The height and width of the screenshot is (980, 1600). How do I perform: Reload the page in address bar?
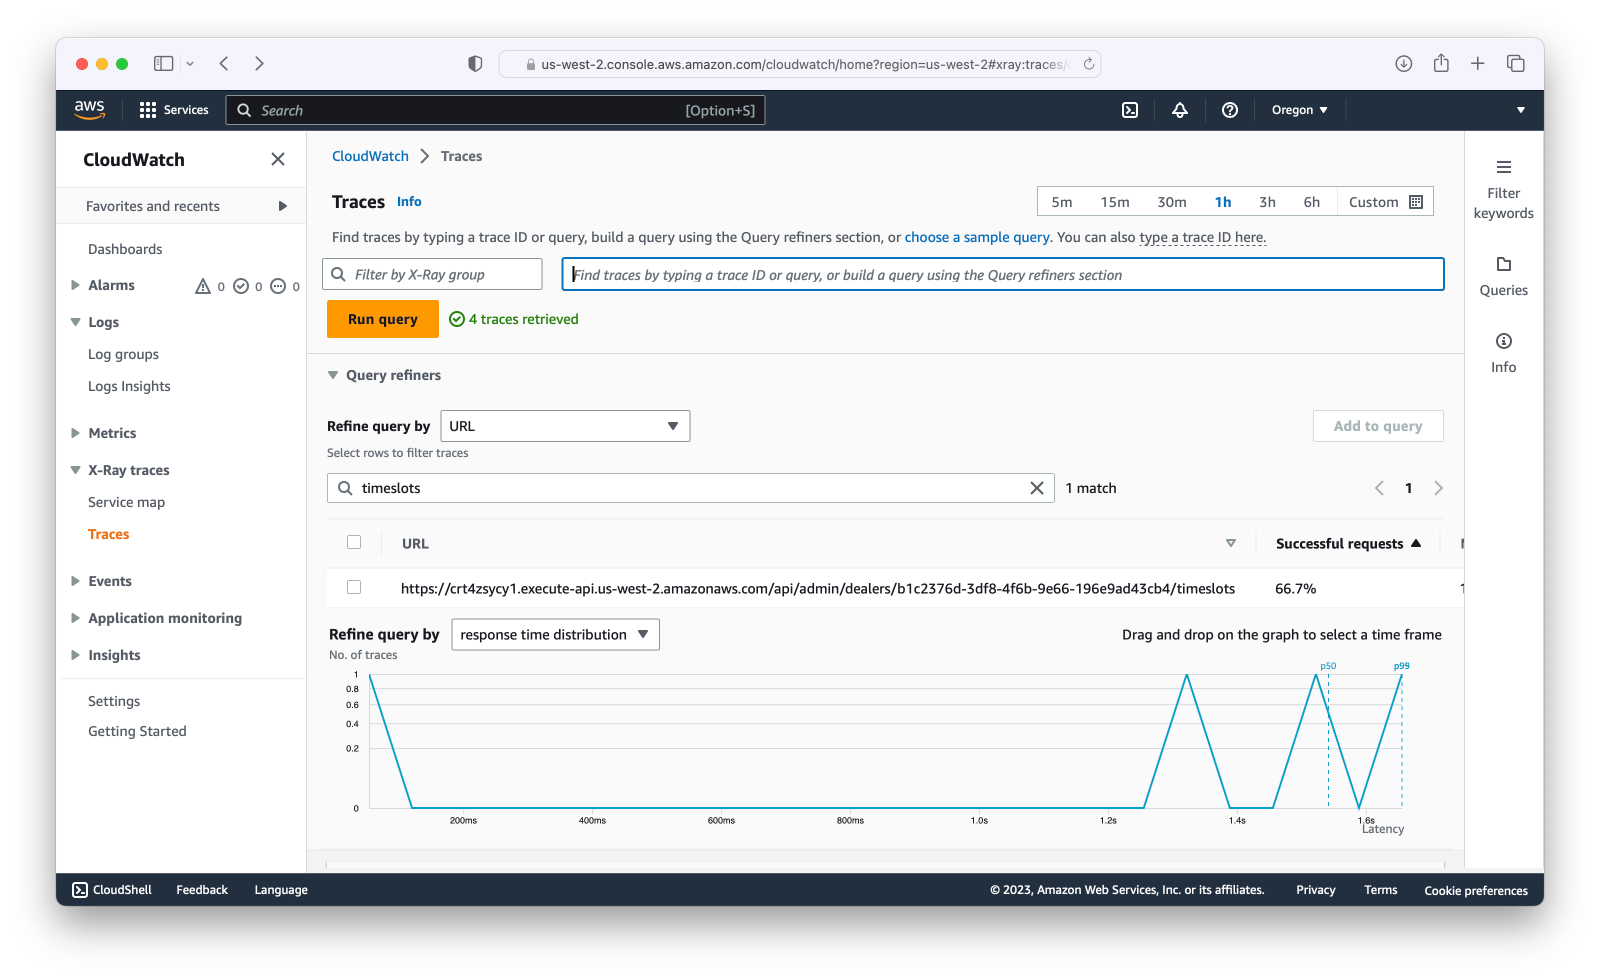coord(1089,64)
